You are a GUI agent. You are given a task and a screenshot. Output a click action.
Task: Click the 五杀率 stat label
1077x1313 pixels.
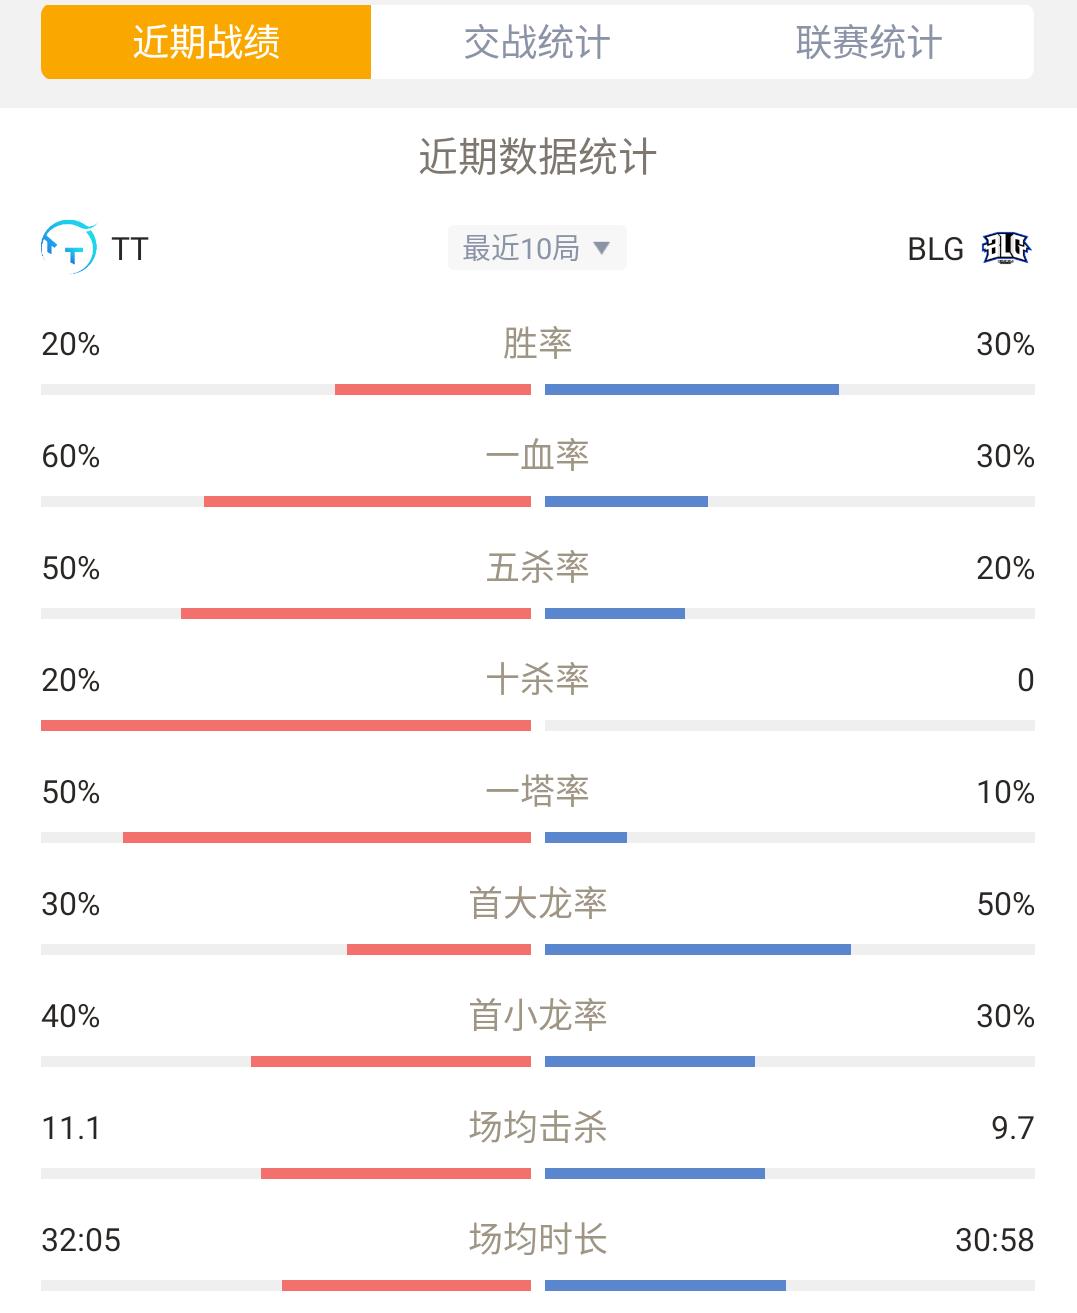537,568
